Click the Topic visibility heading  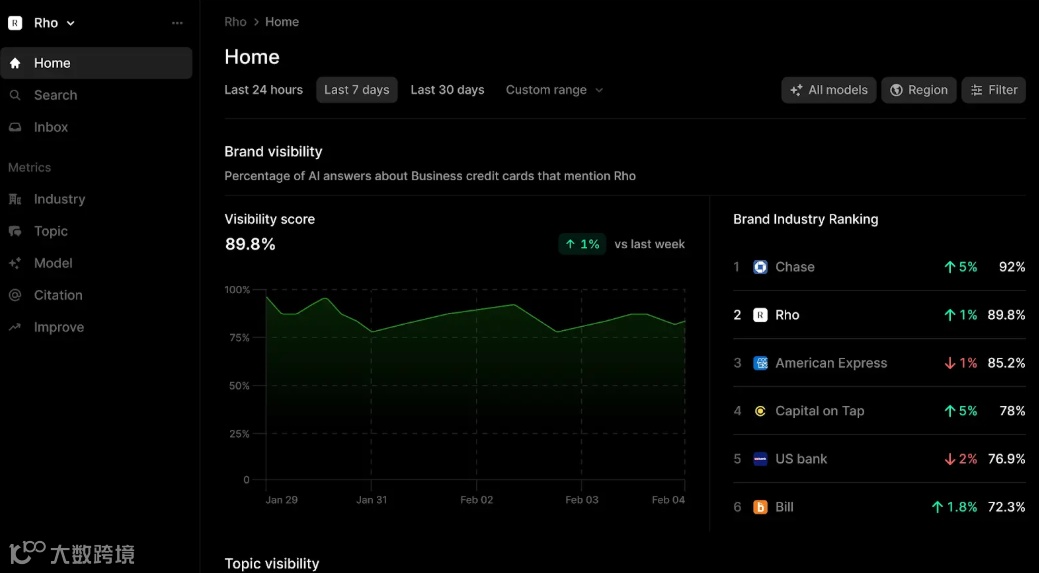click(x=272, y=564)
